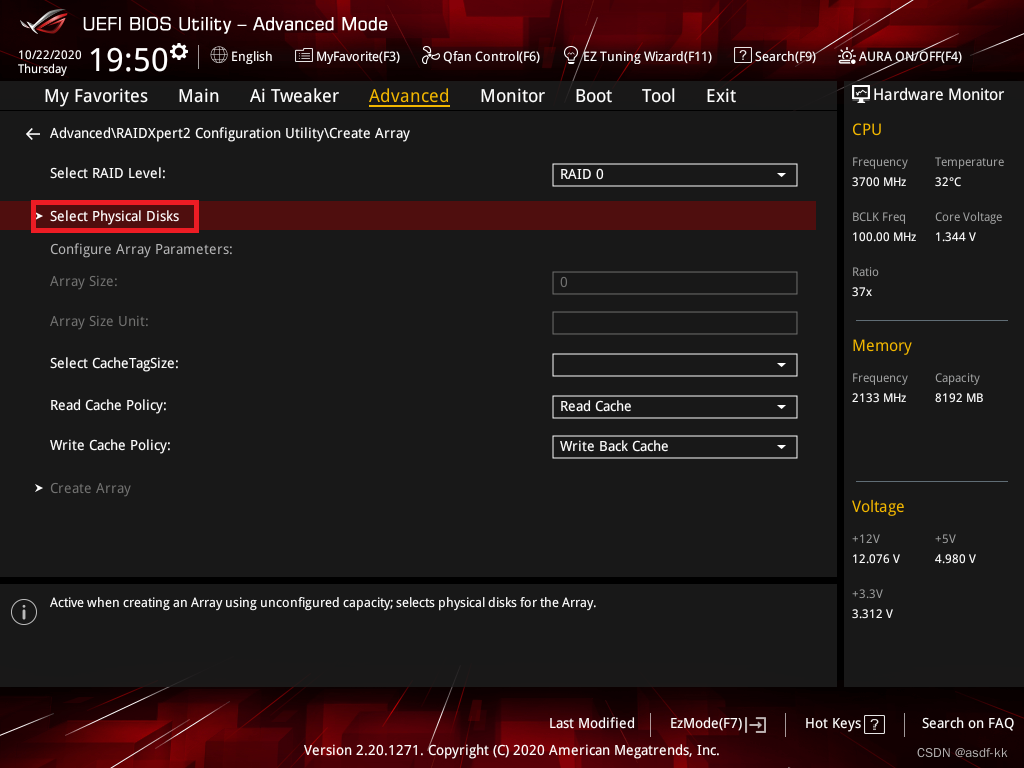Image resolution: width=1024 pixels, height=768 pixels.
Task: Click the +3.3V reading 3.312 V
Action: pos(872,614)
